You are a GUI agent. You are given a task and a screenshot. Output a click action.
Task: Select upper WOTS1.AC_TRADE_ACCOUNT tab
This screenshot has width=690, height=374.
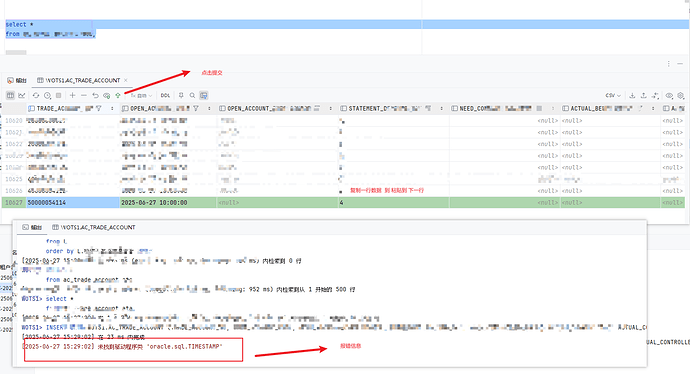[79, 81]
